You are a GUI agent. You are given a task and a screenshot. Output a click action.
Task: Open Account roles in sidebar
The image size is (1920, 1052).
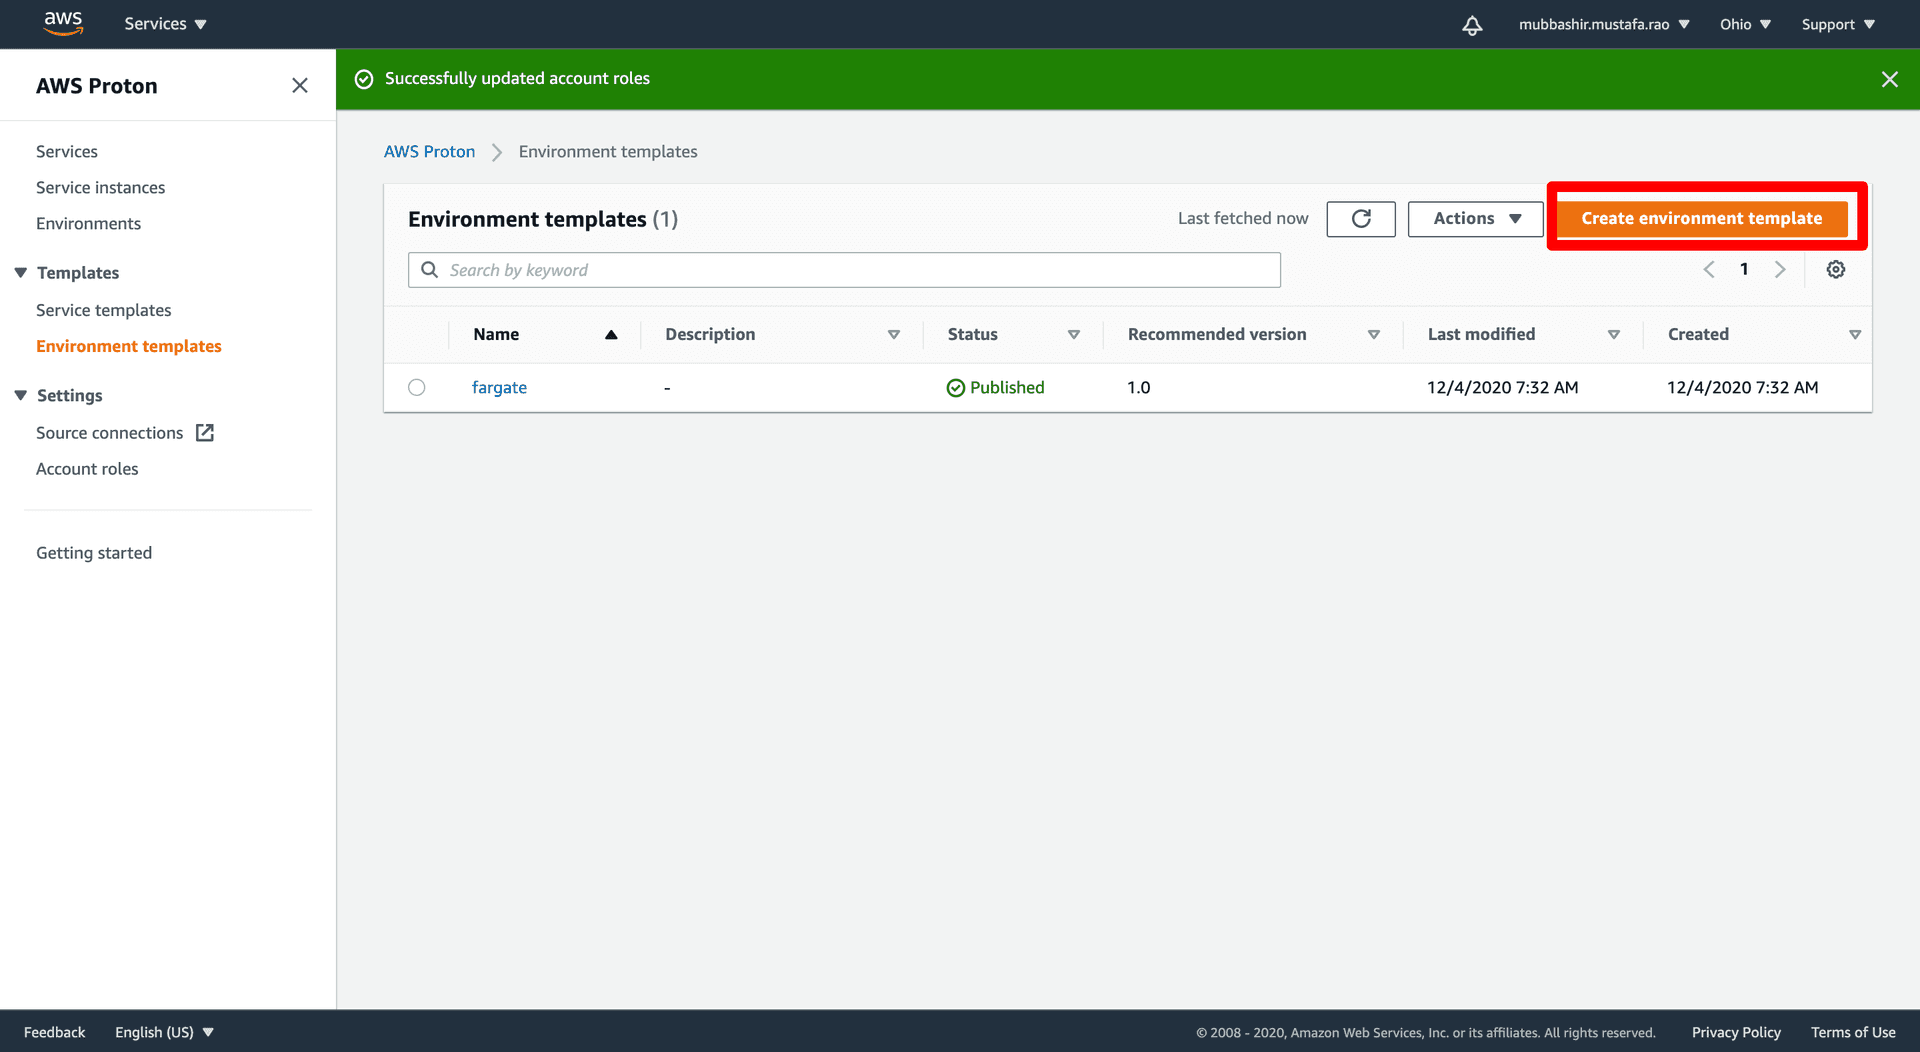(87, 469)
